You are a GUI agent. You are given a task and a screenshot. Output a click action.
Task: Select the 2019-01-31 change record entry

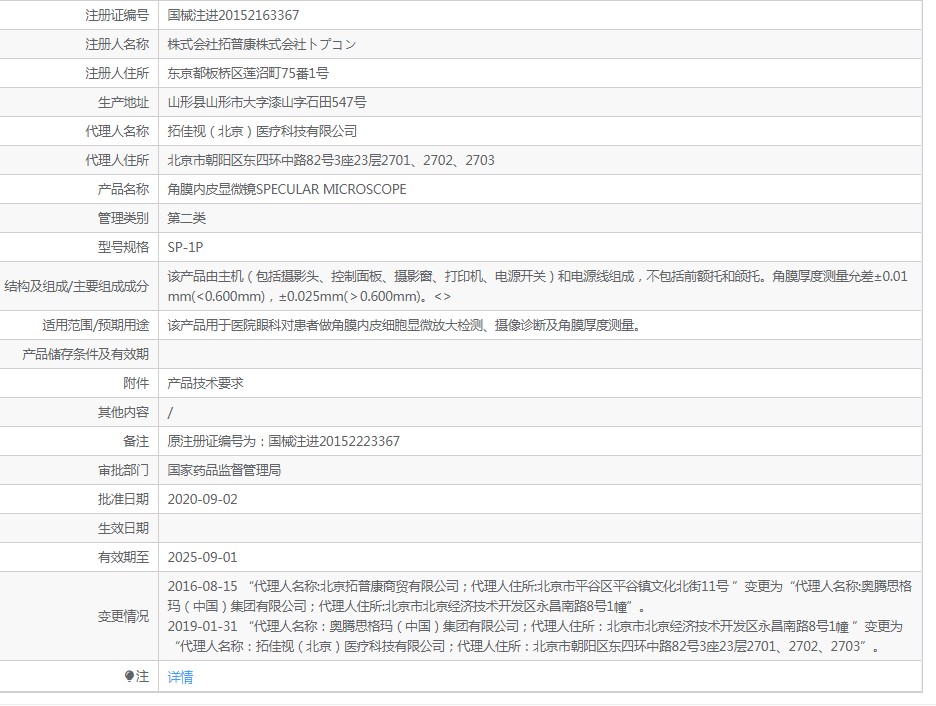pos(535,636)
